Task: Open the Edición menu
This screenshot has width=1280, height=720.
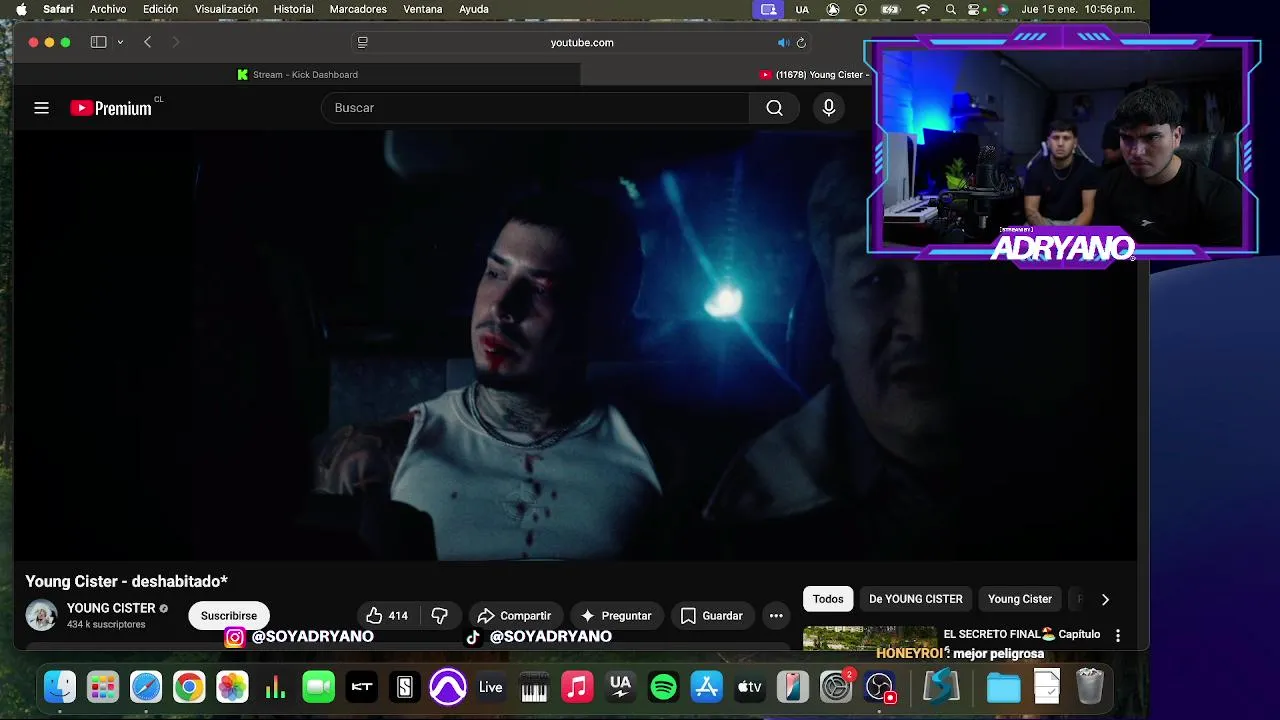Action: [x=160, y=9]
